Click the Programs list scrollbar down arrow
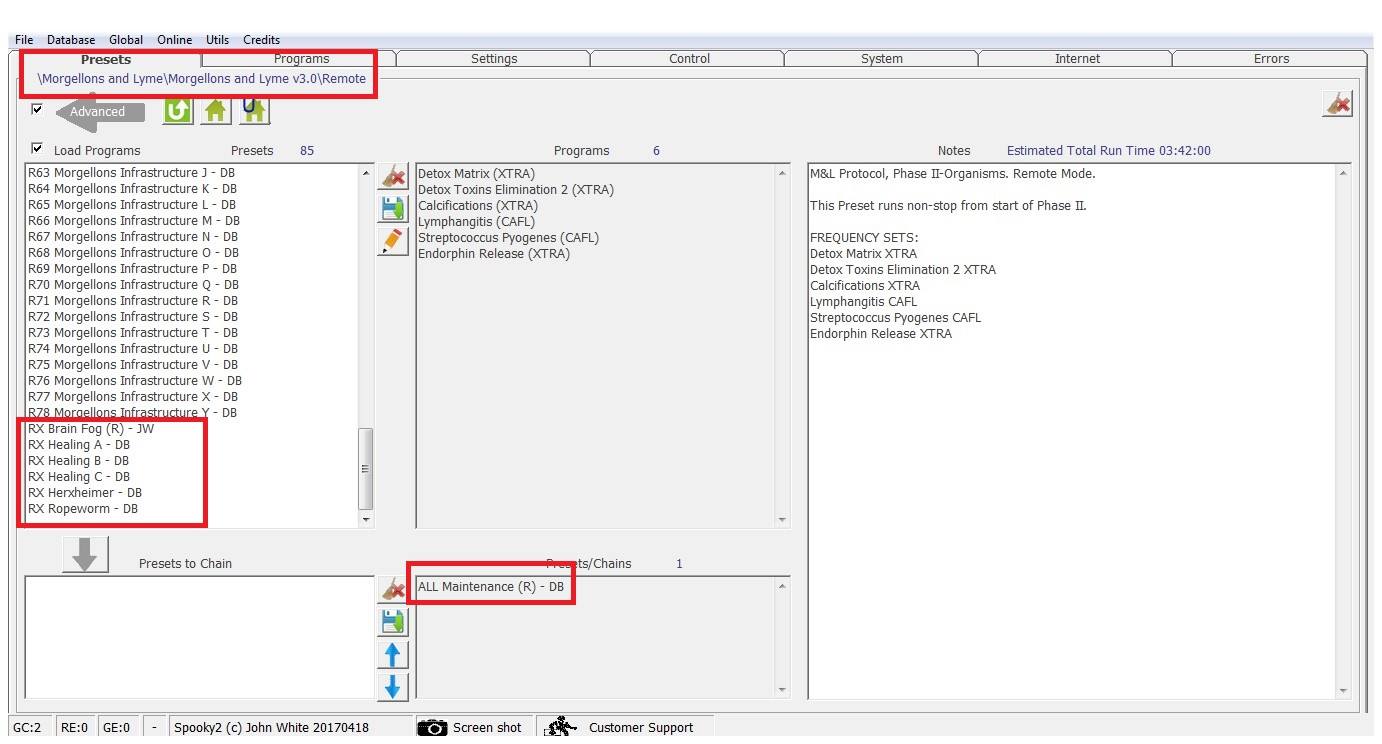 pyautogui.click(x=782, y=520)
